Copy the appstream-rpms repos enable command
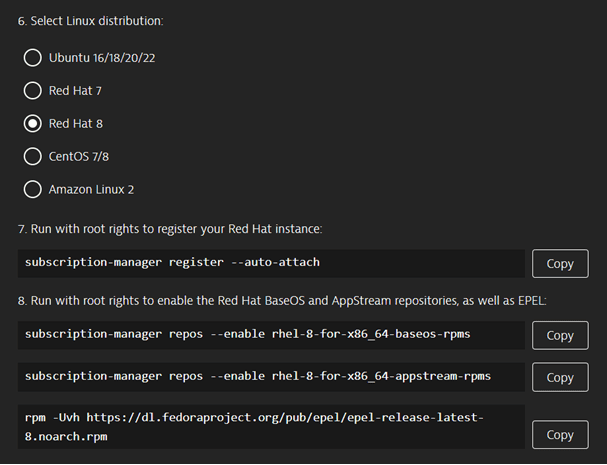This screenshot has width=607, height=465. (x=560, y=377)
